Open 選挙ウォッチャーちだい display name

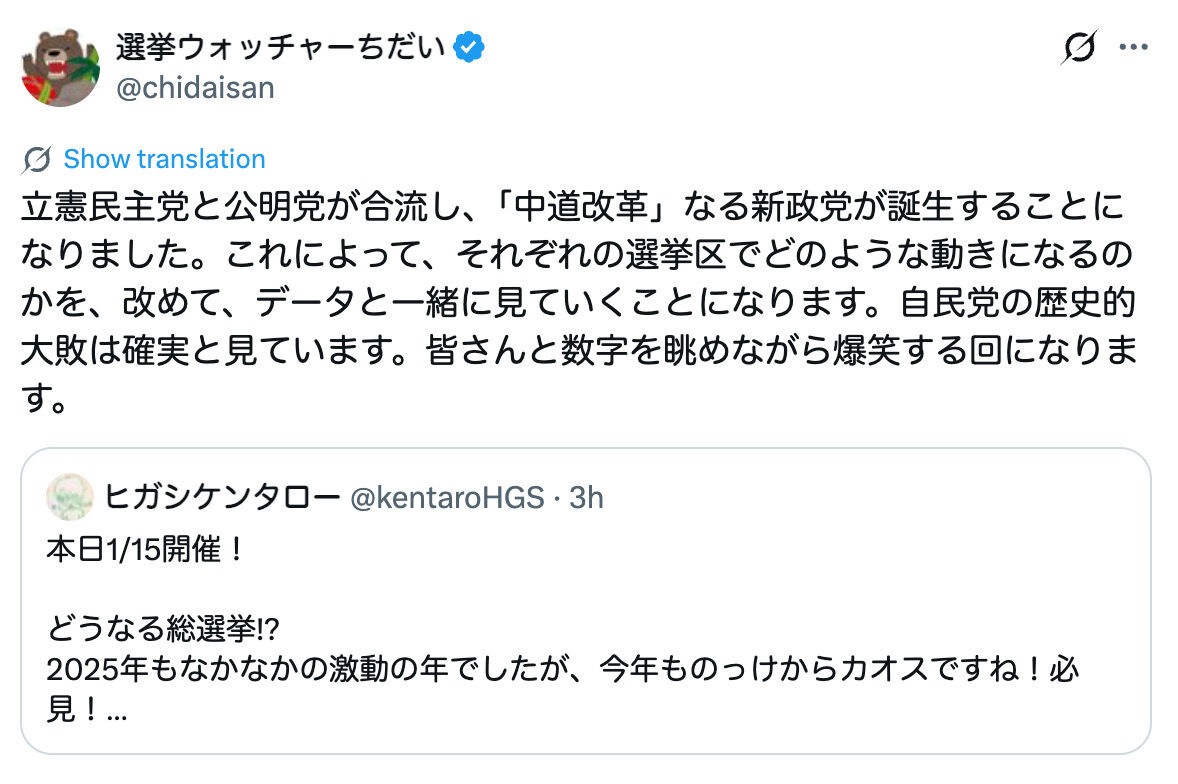(x=280, y=46)
